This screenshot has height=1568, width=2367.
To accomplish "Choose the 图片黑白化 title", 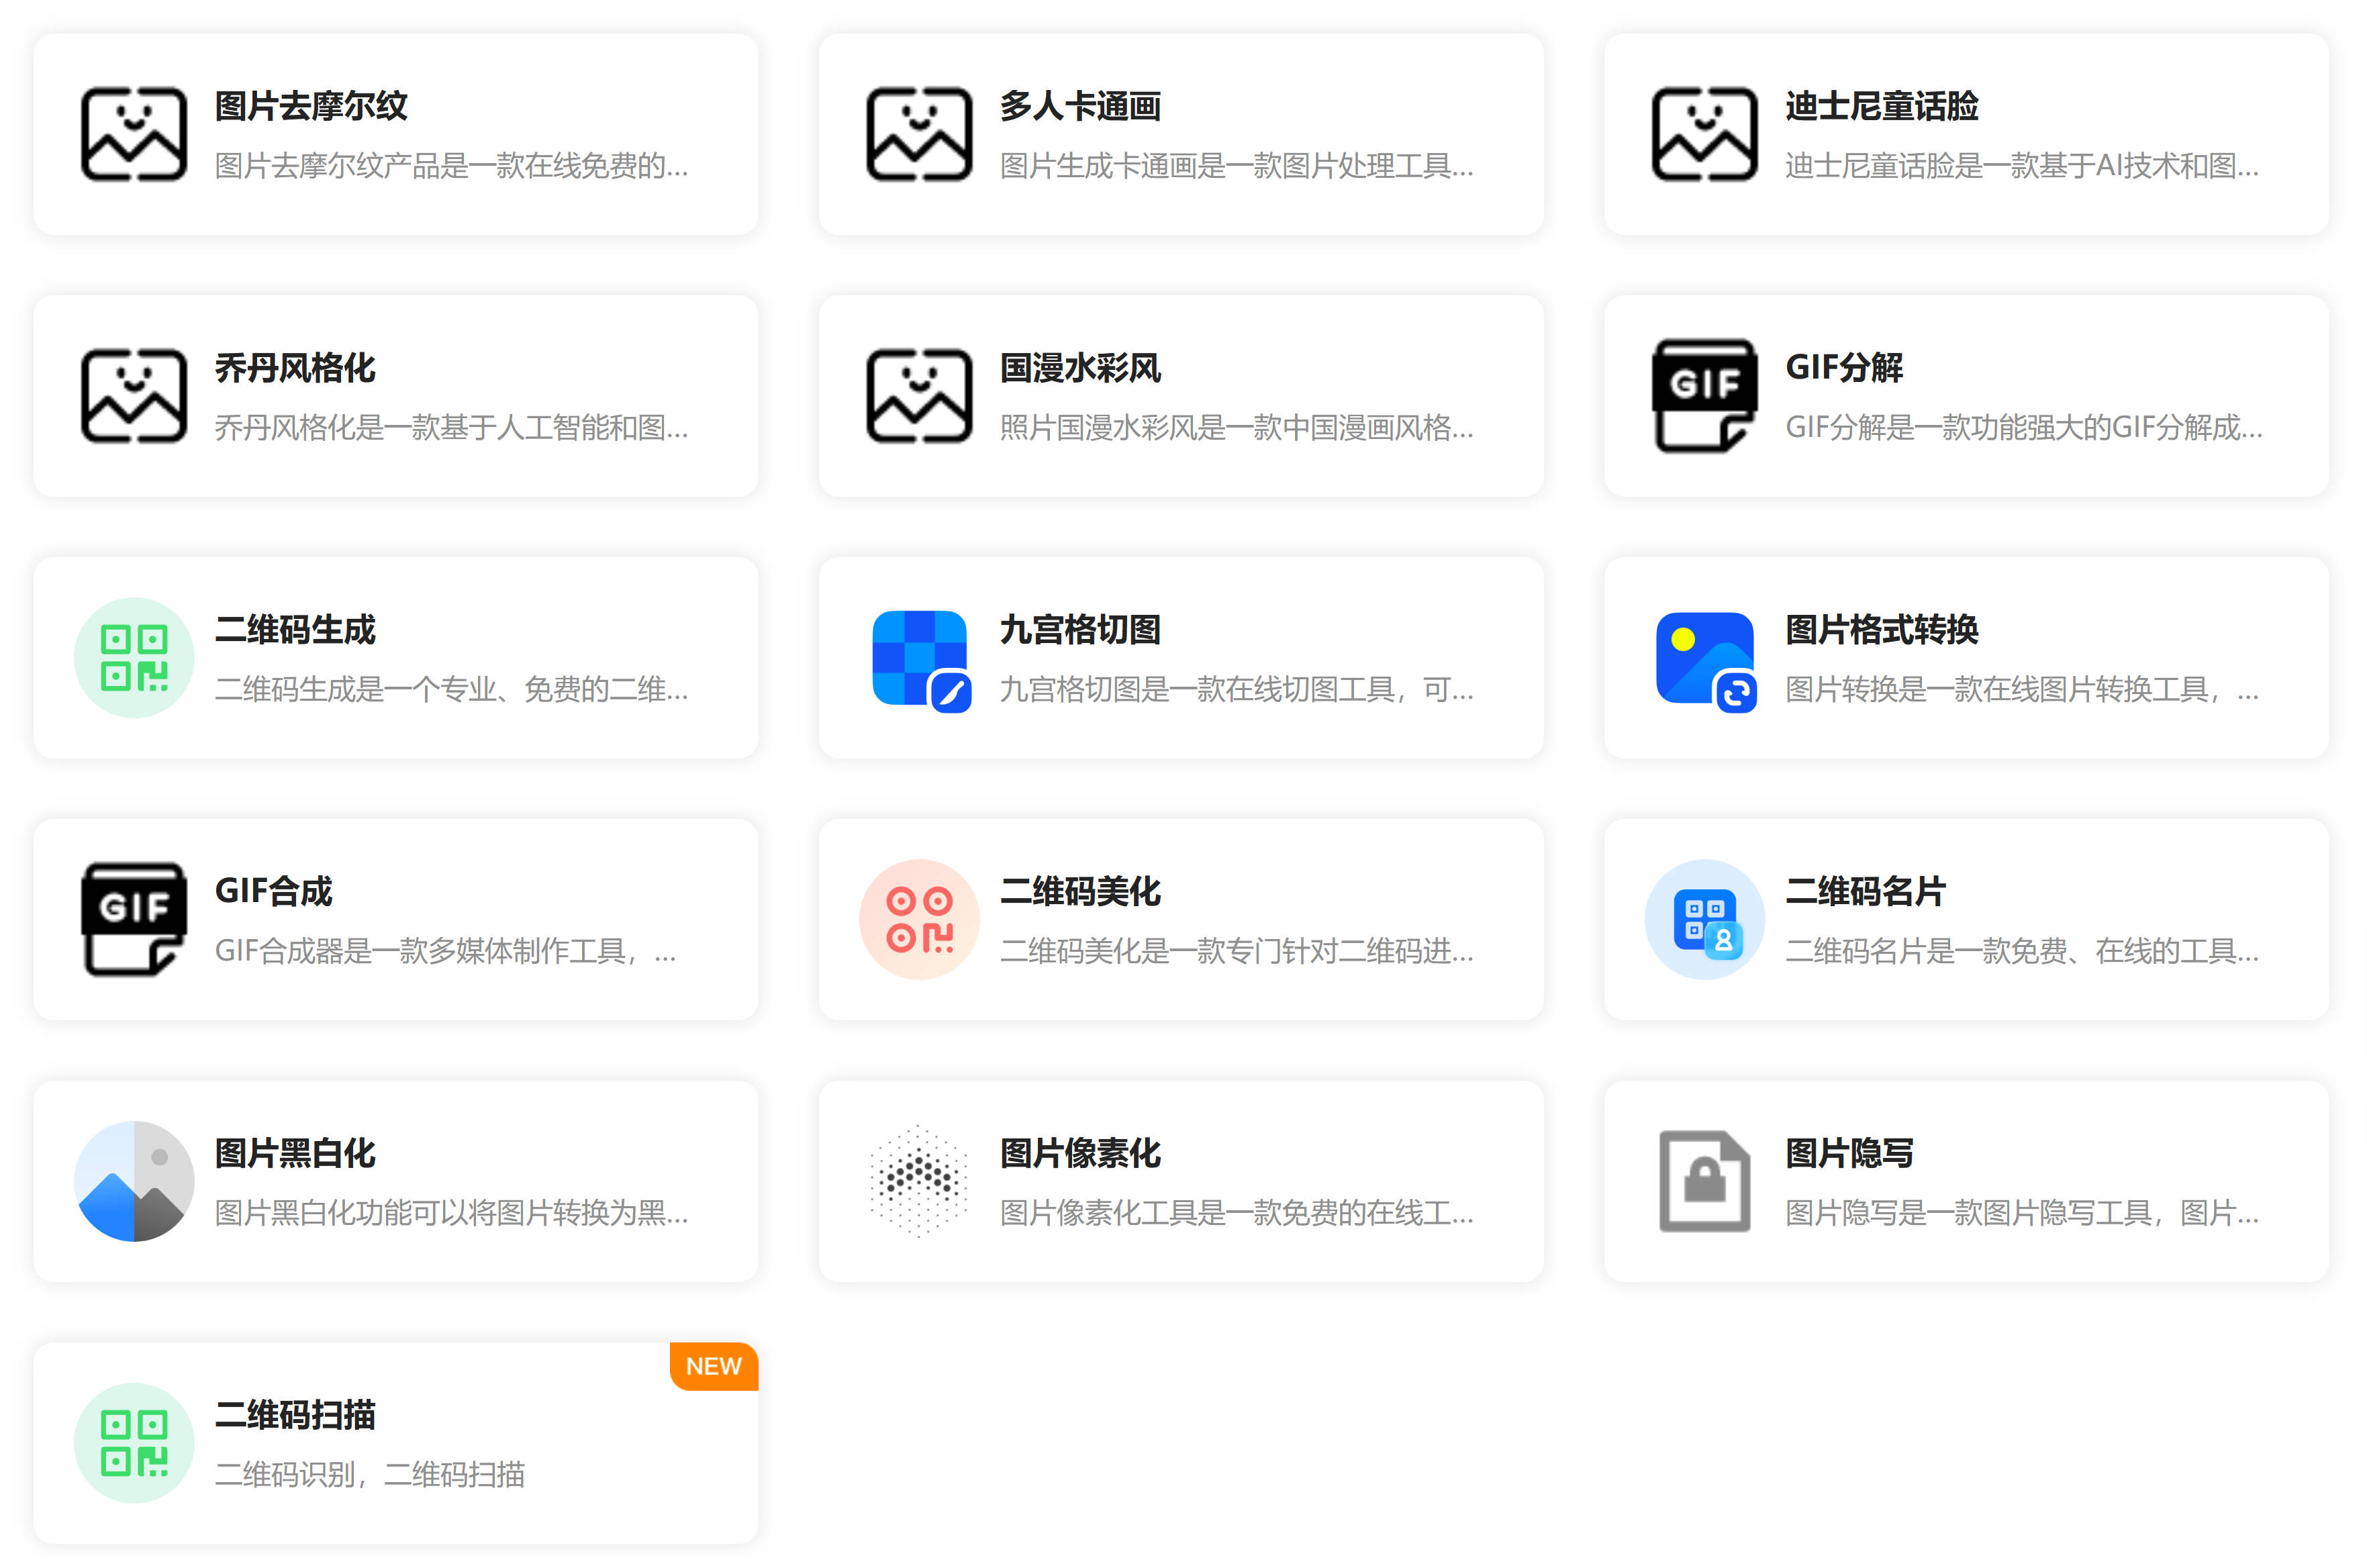I will (x=295, y=1153).
